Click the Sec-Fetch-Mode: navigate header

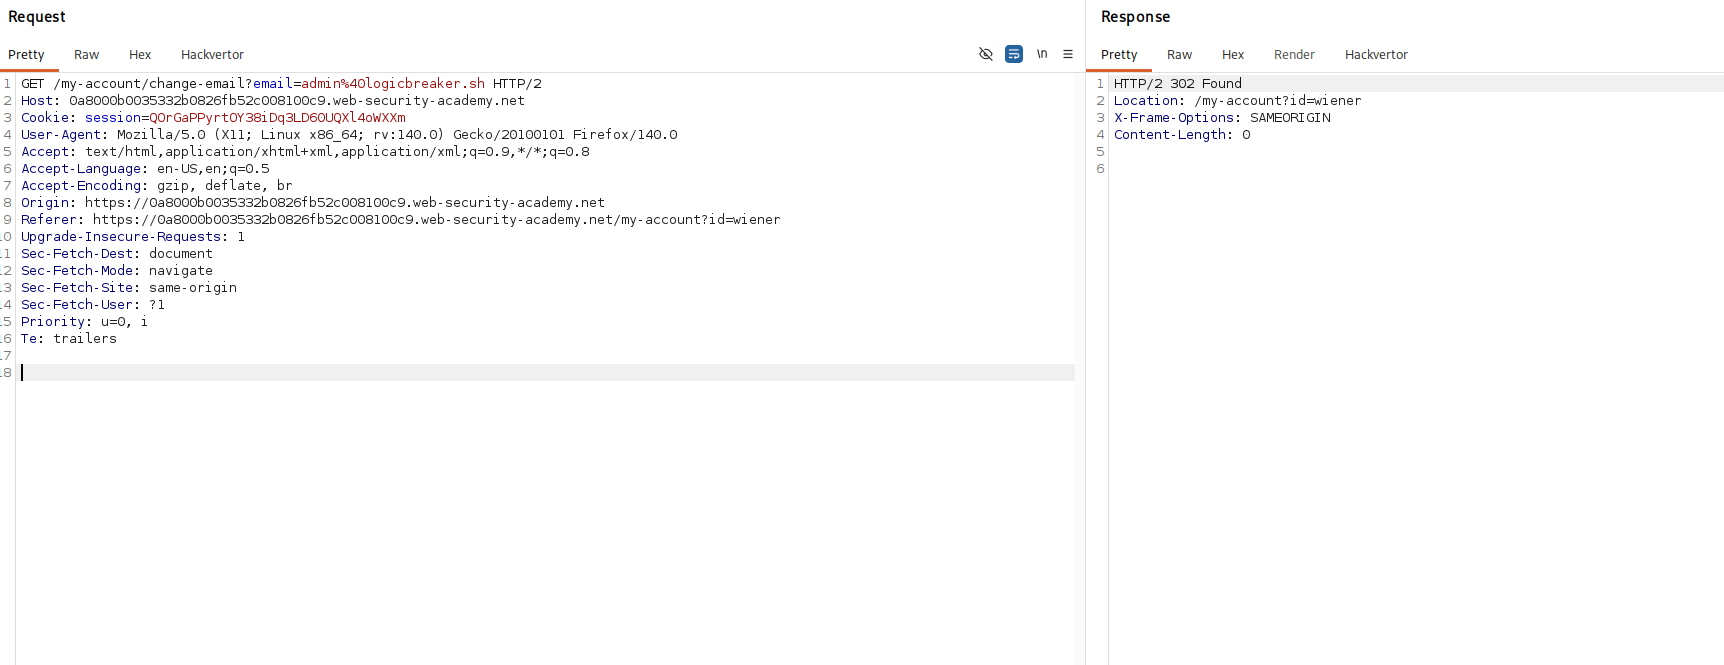click(117, 271)
